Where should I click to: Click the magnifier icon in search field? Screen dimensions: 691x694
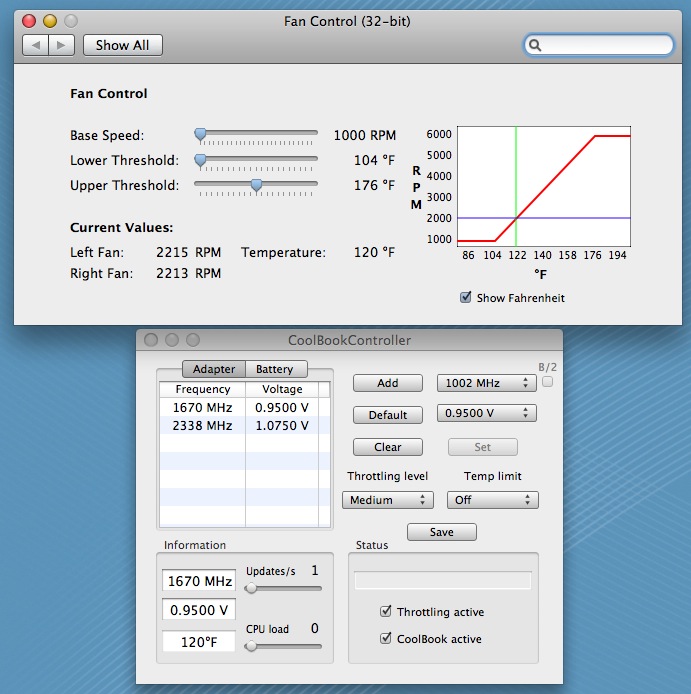click(535, 45)
